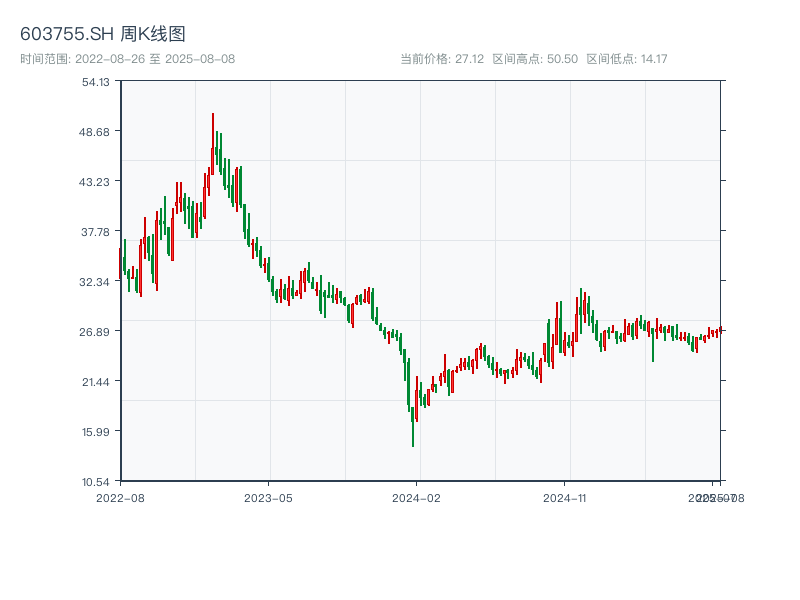Select the 时间范围 date range text
This screenshot has height=600, width=800.
pyautogui.click(x=127, y=59)
